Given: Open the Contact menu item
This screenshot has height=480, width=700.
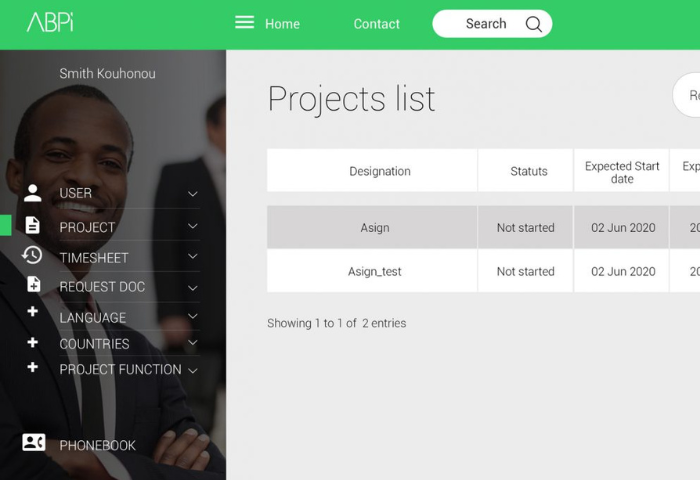Looking at the screenshot, I should [376, 24].
